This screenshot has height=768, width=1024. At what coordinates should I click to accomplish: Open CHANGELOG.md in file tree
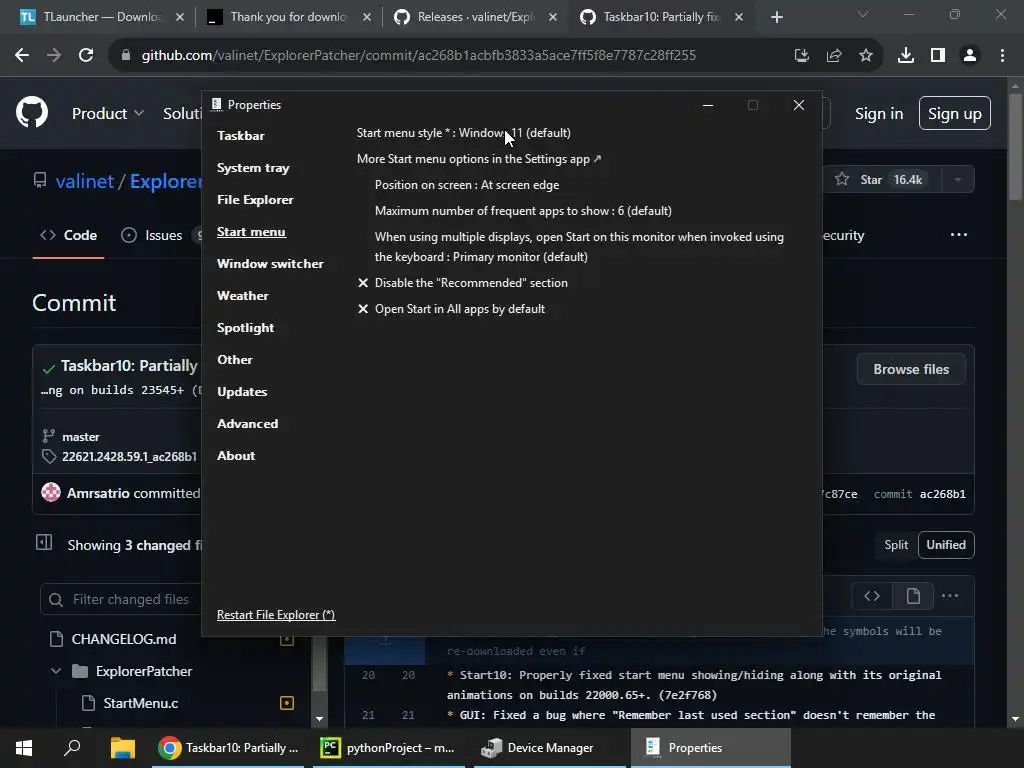coord(123,639)
